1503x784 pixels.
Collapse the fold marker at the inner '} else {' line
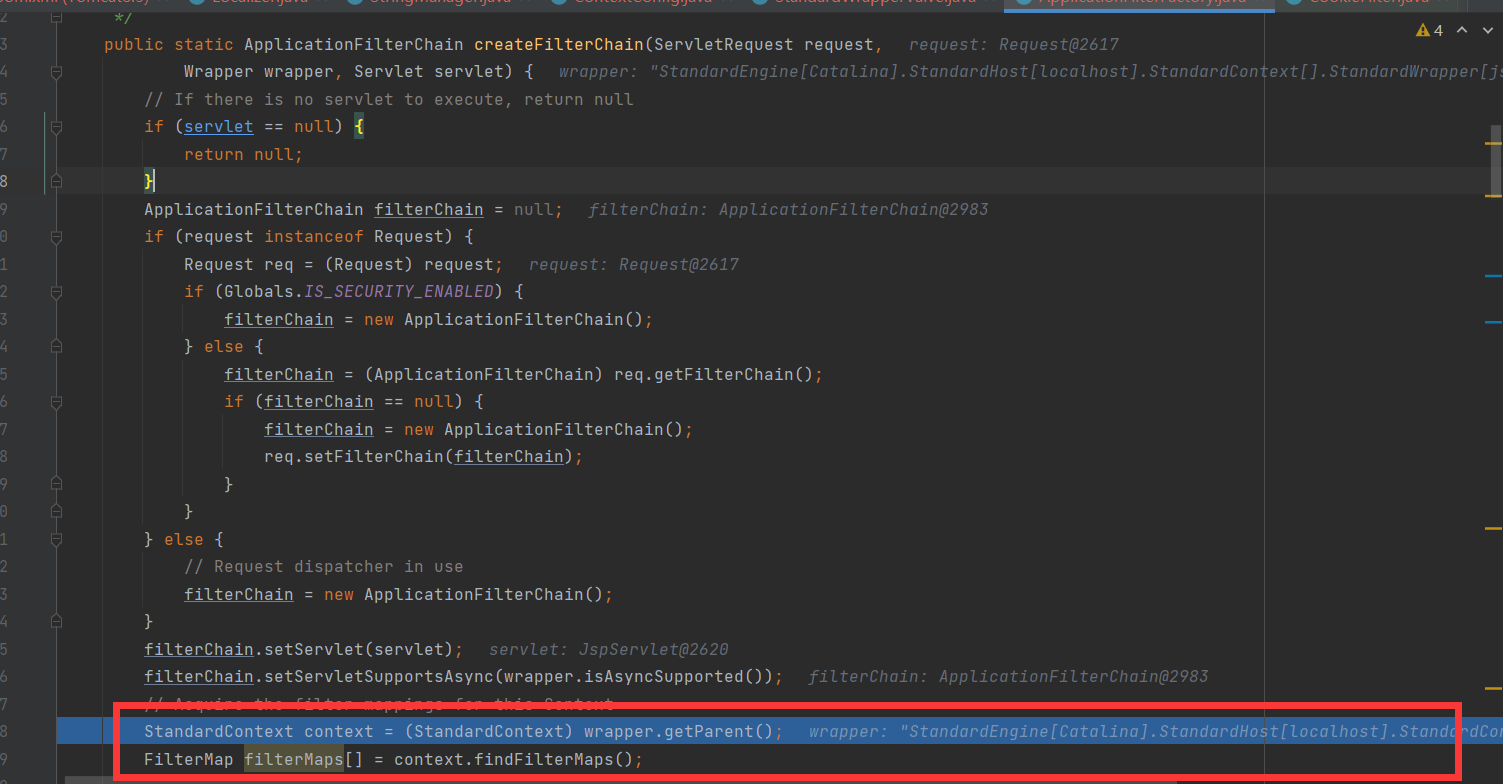[x=56, y=347]
